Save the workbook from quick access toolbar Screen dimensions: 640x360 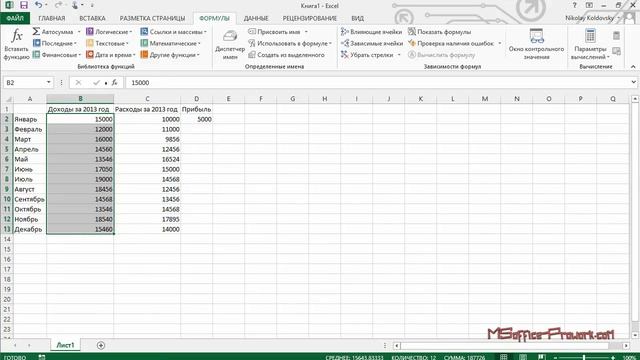[x=24, y=5]
